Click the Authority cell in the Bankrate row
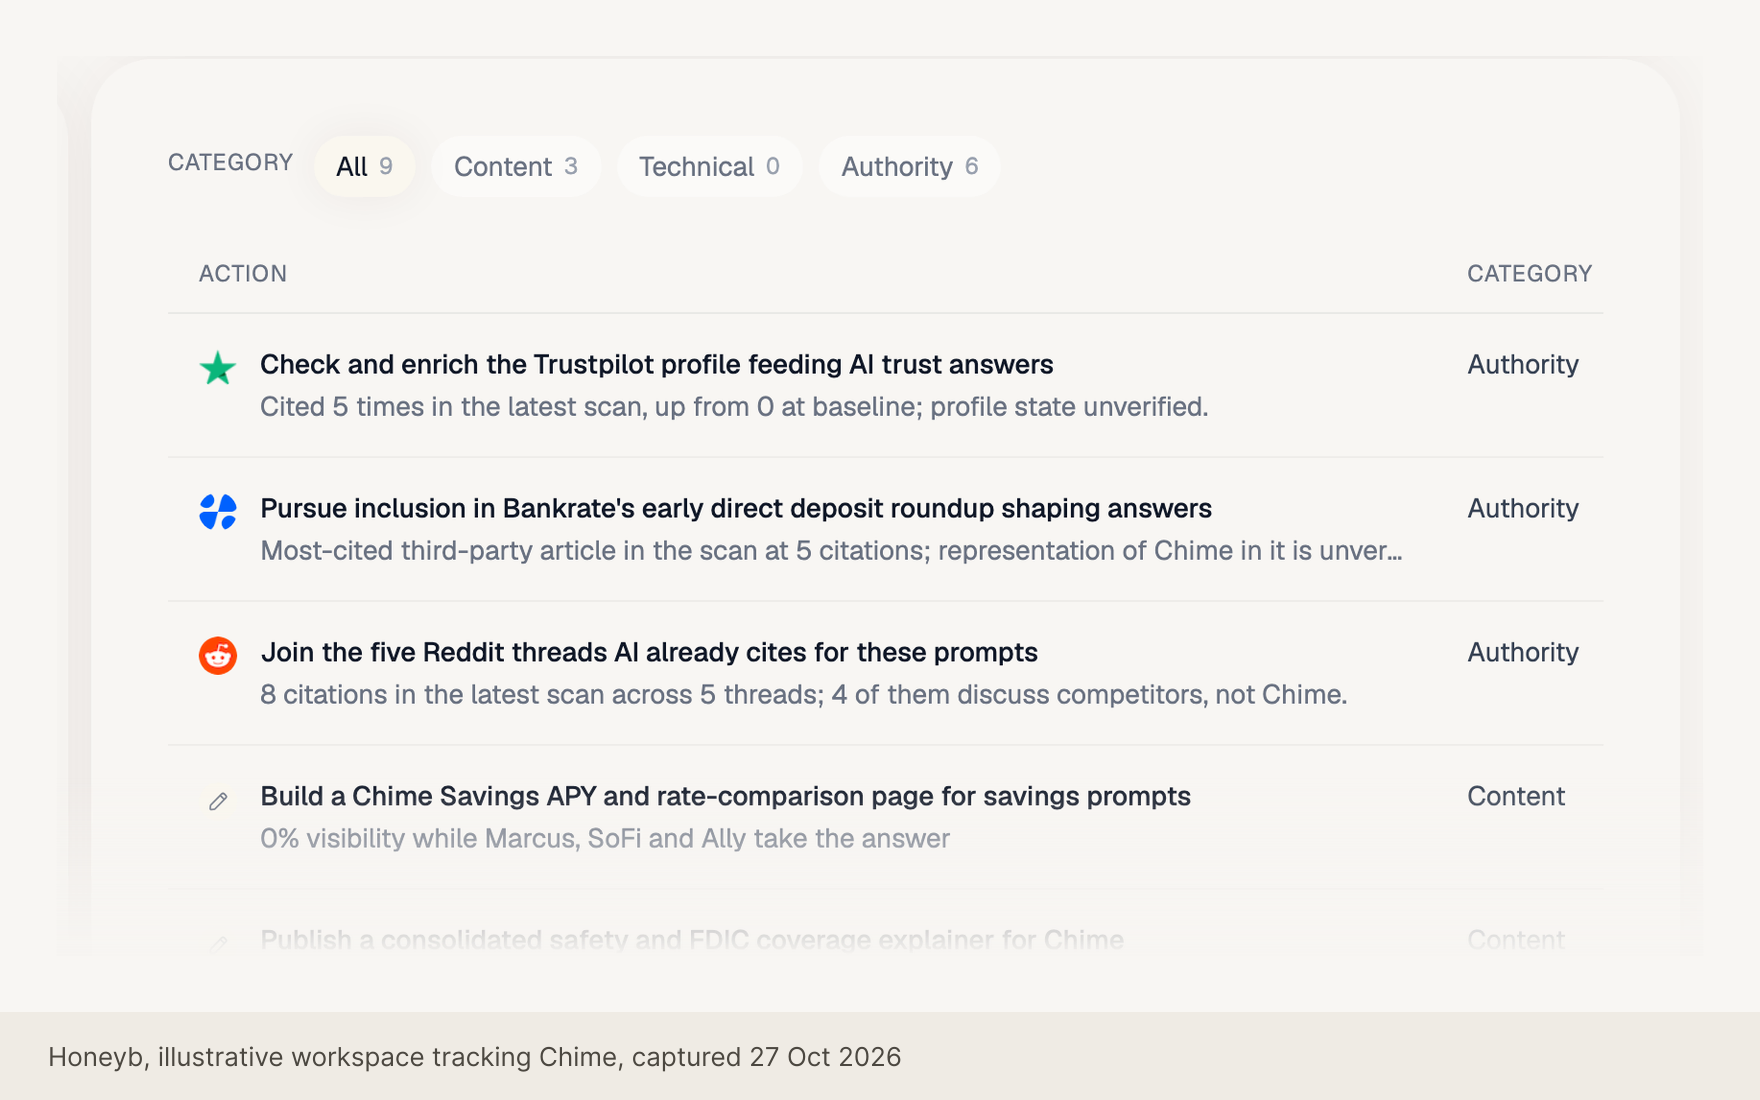The width and height of the screenshot is (1760, 1100). pyautogui.click(x=1522, y=509)
